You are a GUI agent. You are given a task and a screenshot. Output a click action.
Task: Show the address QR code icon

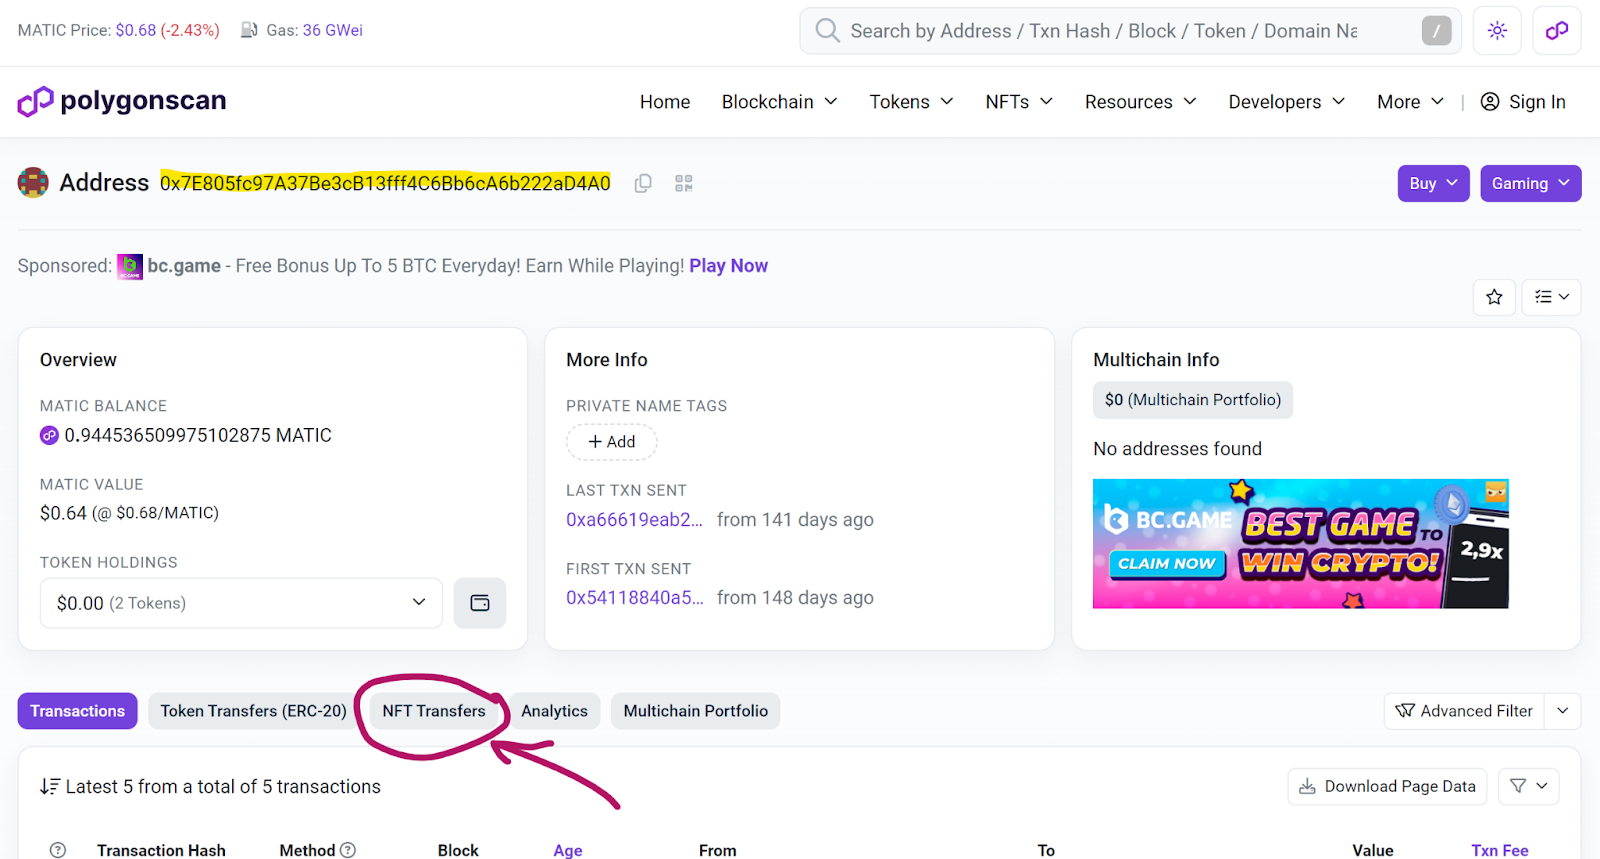[684, 183]
